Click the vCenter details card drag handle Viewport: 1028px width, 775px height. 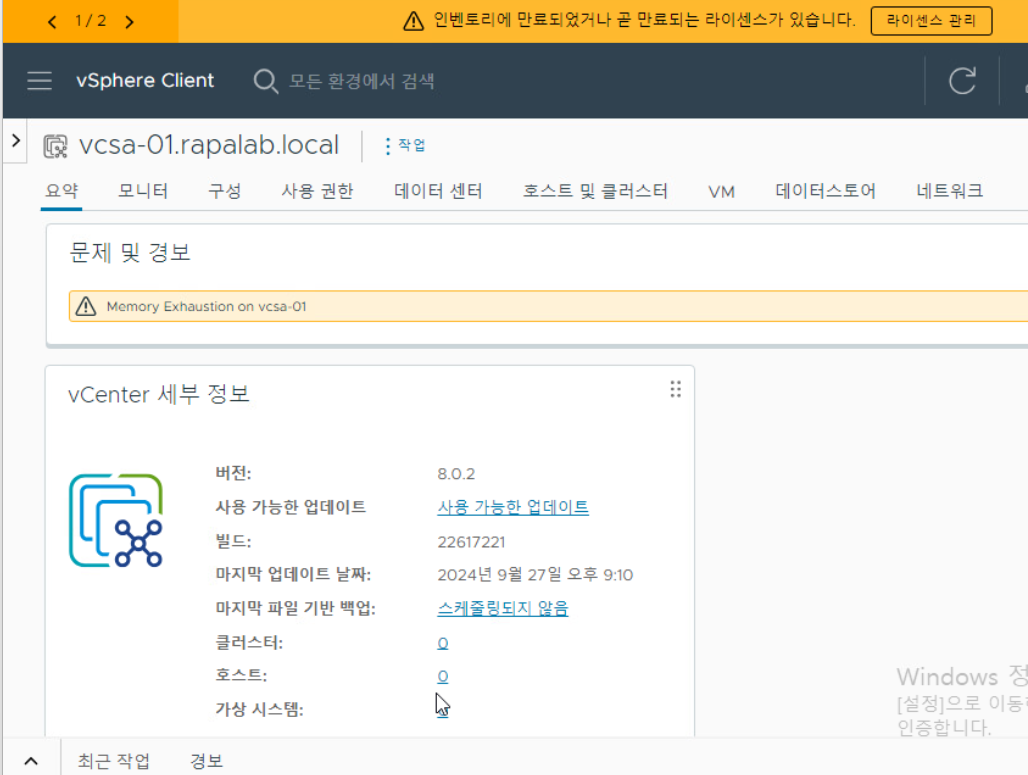675,389
